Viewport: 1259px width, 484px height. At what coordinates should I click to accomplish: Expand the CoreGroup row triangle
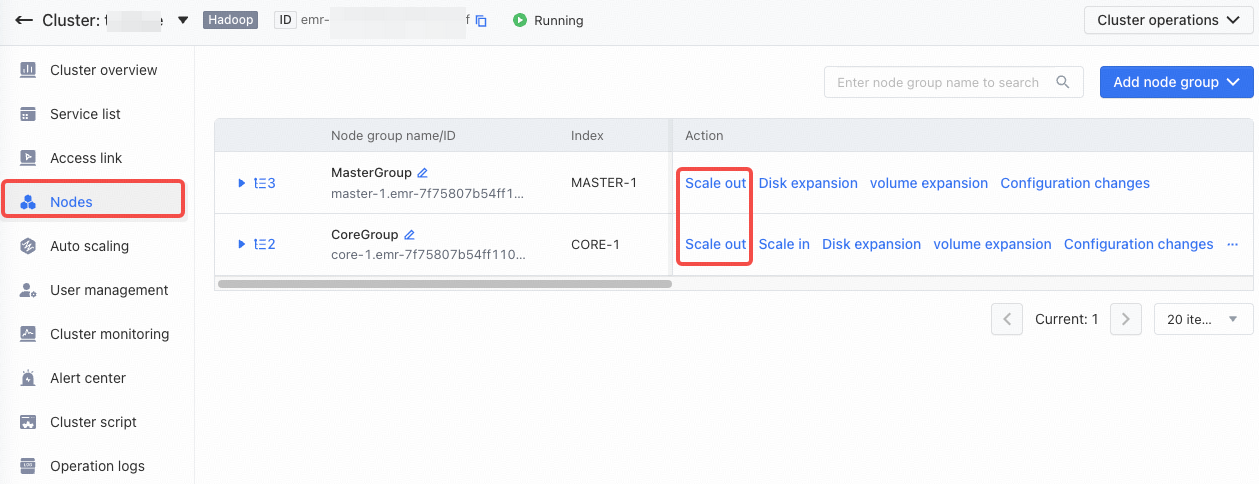coord(242,244)
